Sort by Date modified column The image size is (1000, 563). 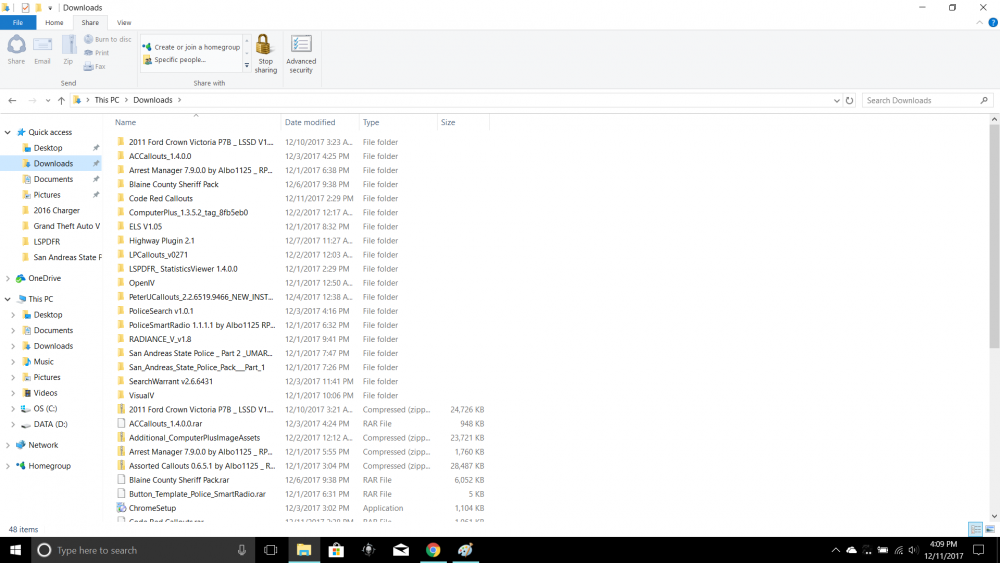320,122
